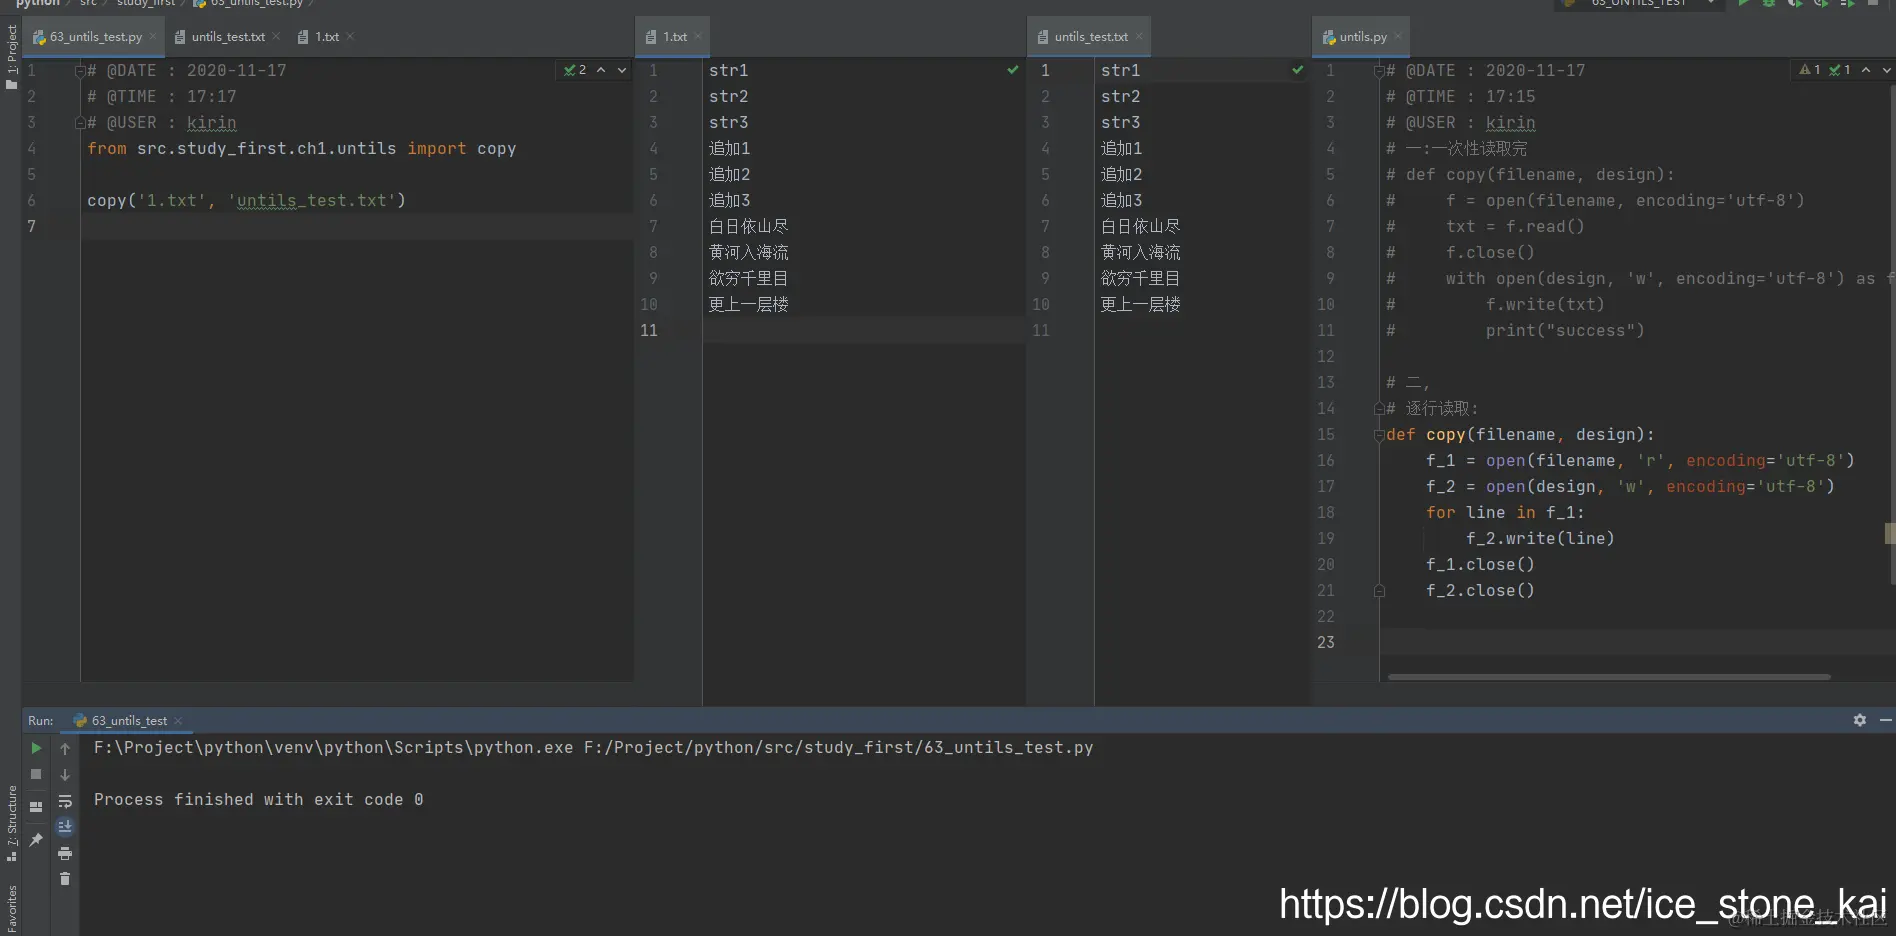Click the 'Process finished with exit code 0' output

(x=259, y=800)
